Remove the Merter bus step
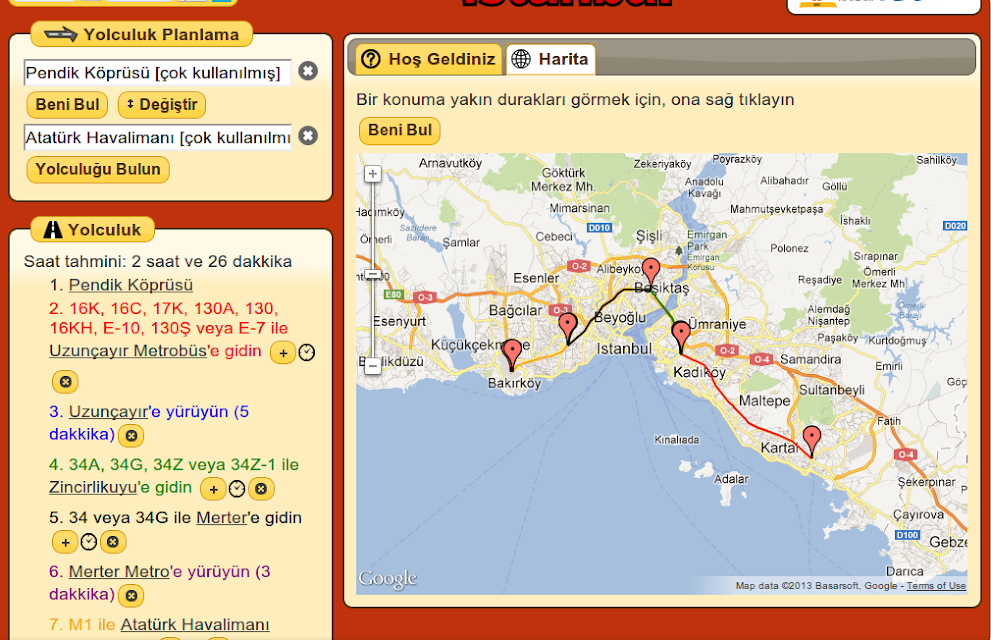The width and height of the screenshot is (991, 640). 112,541
